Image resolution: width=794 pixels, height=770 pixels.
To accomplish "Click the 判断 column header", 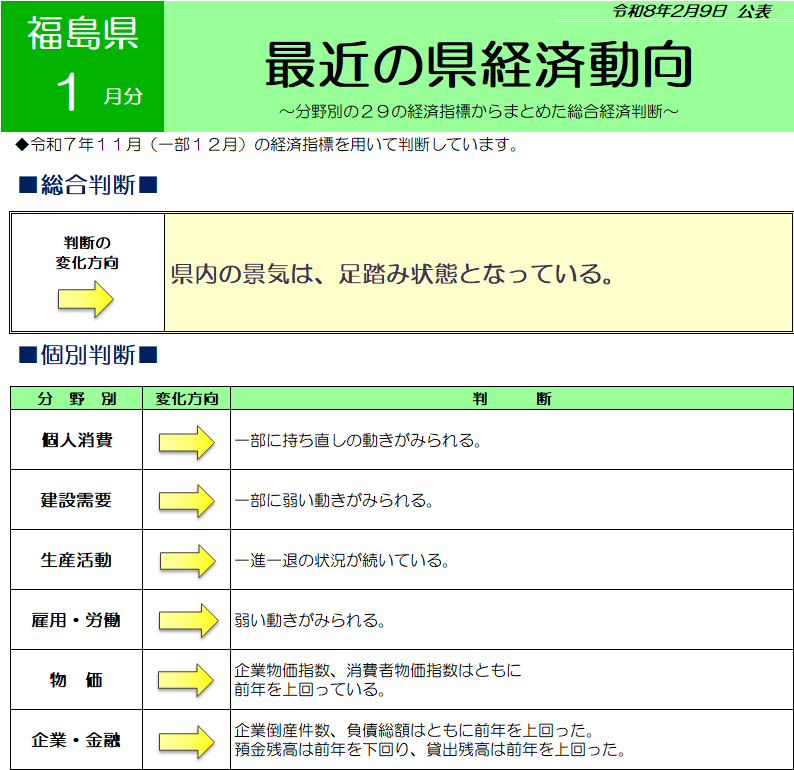I will click(x=511, y=399).
